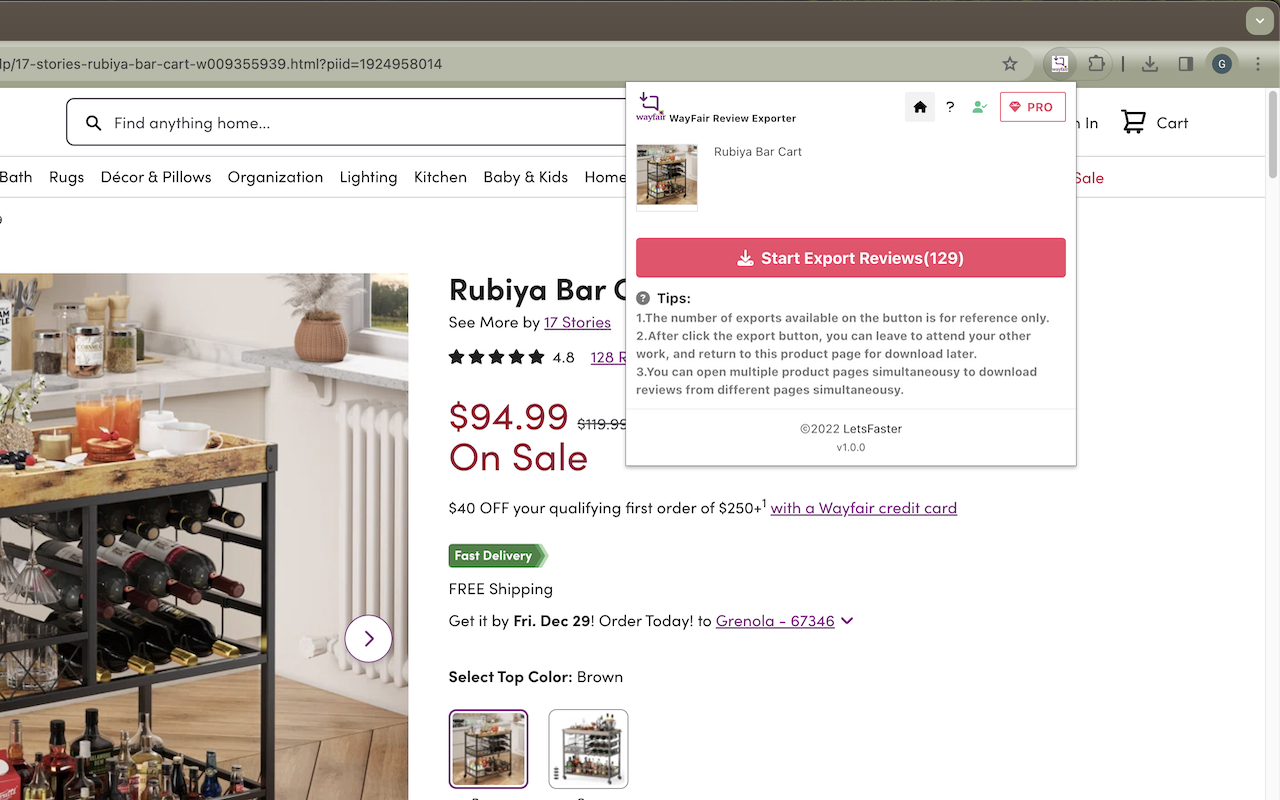The height and width of the screenshot is (800, 1280).
Task: Go to next product image arrow
Action: (x=368, y=638)
